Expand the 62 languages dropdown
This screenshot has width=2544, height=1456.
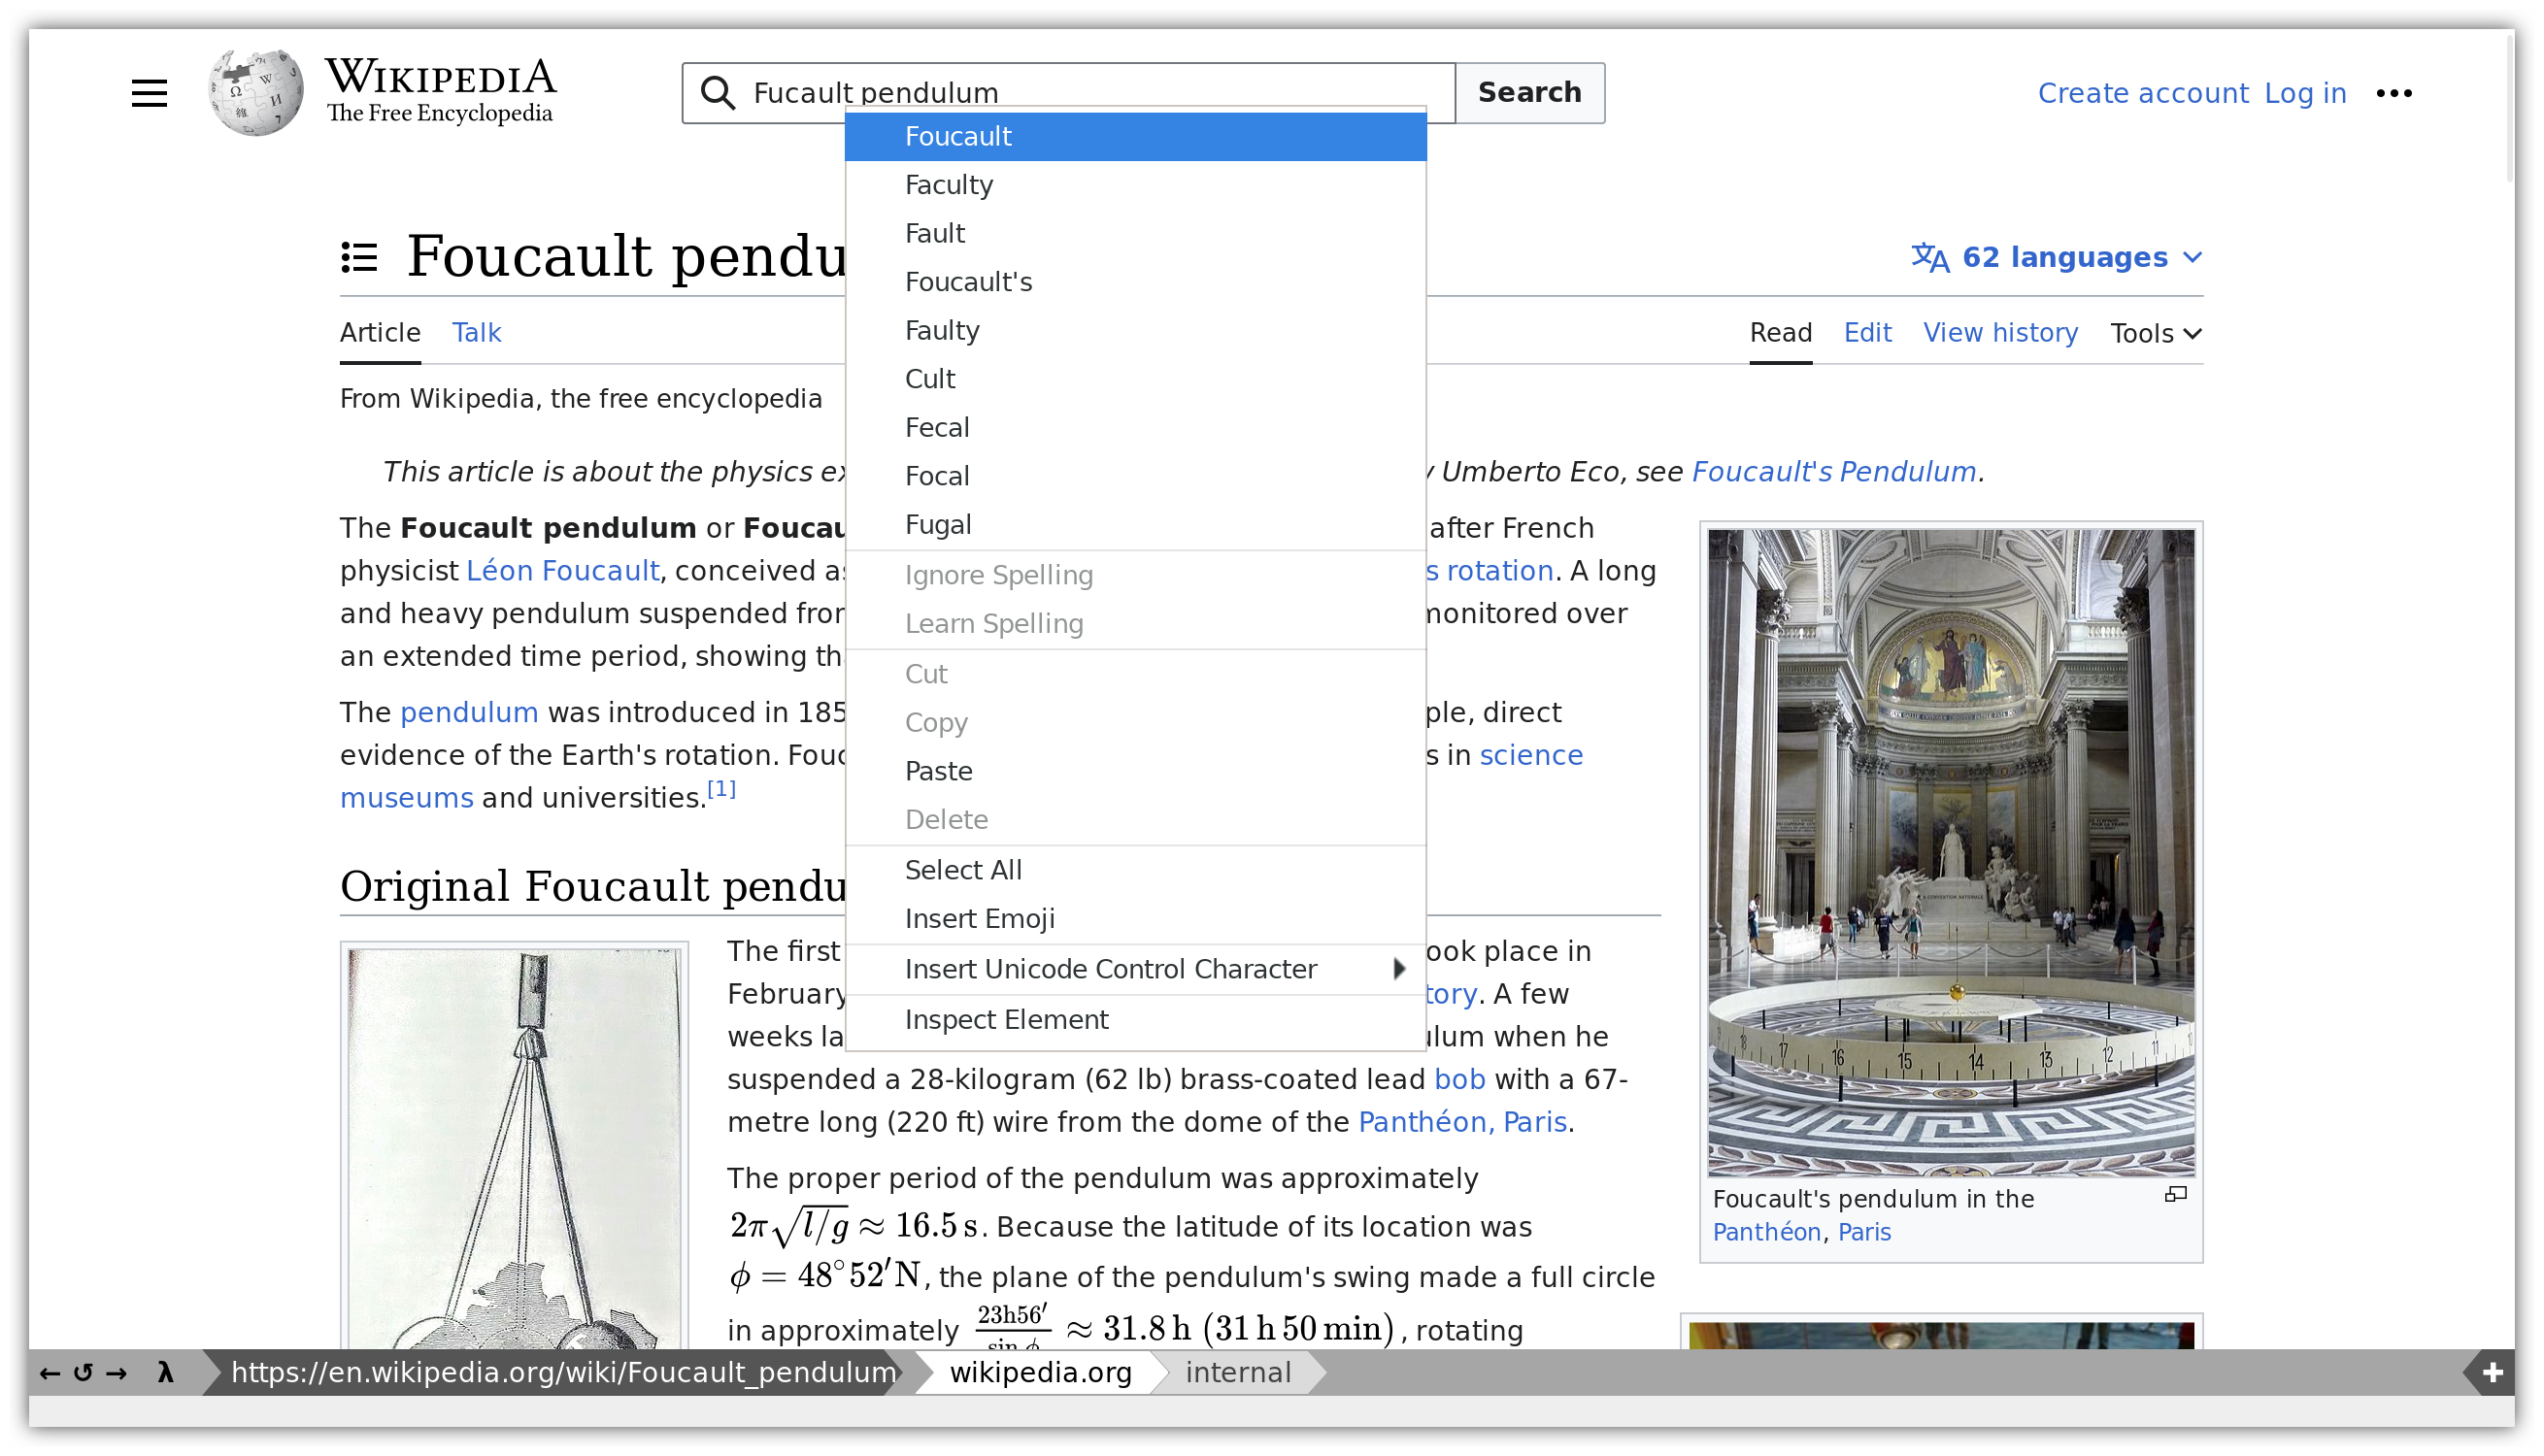pyautogui.click(x=2057, y=258)
